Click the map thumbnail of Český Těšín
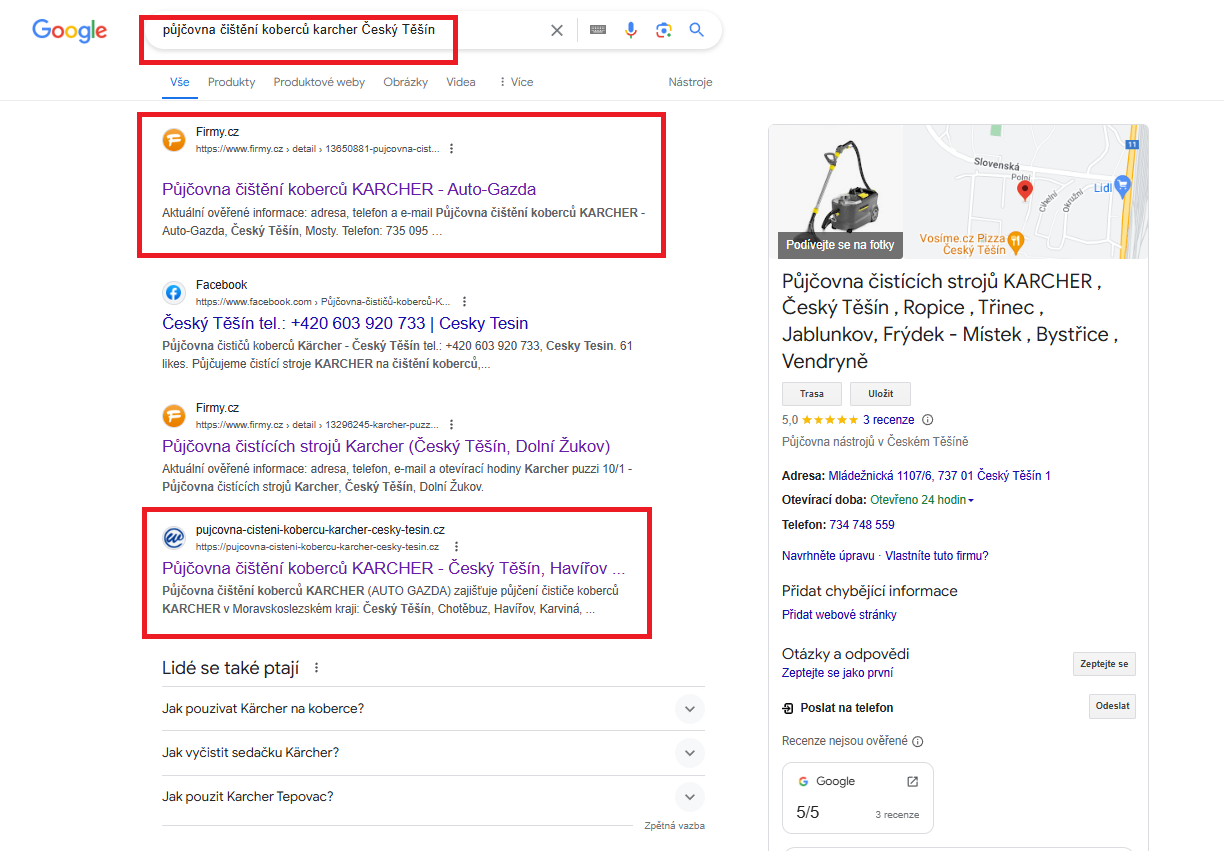The height and width of the screenshot is (851, 1224). pyautogui.click(x=1025, y=192)
